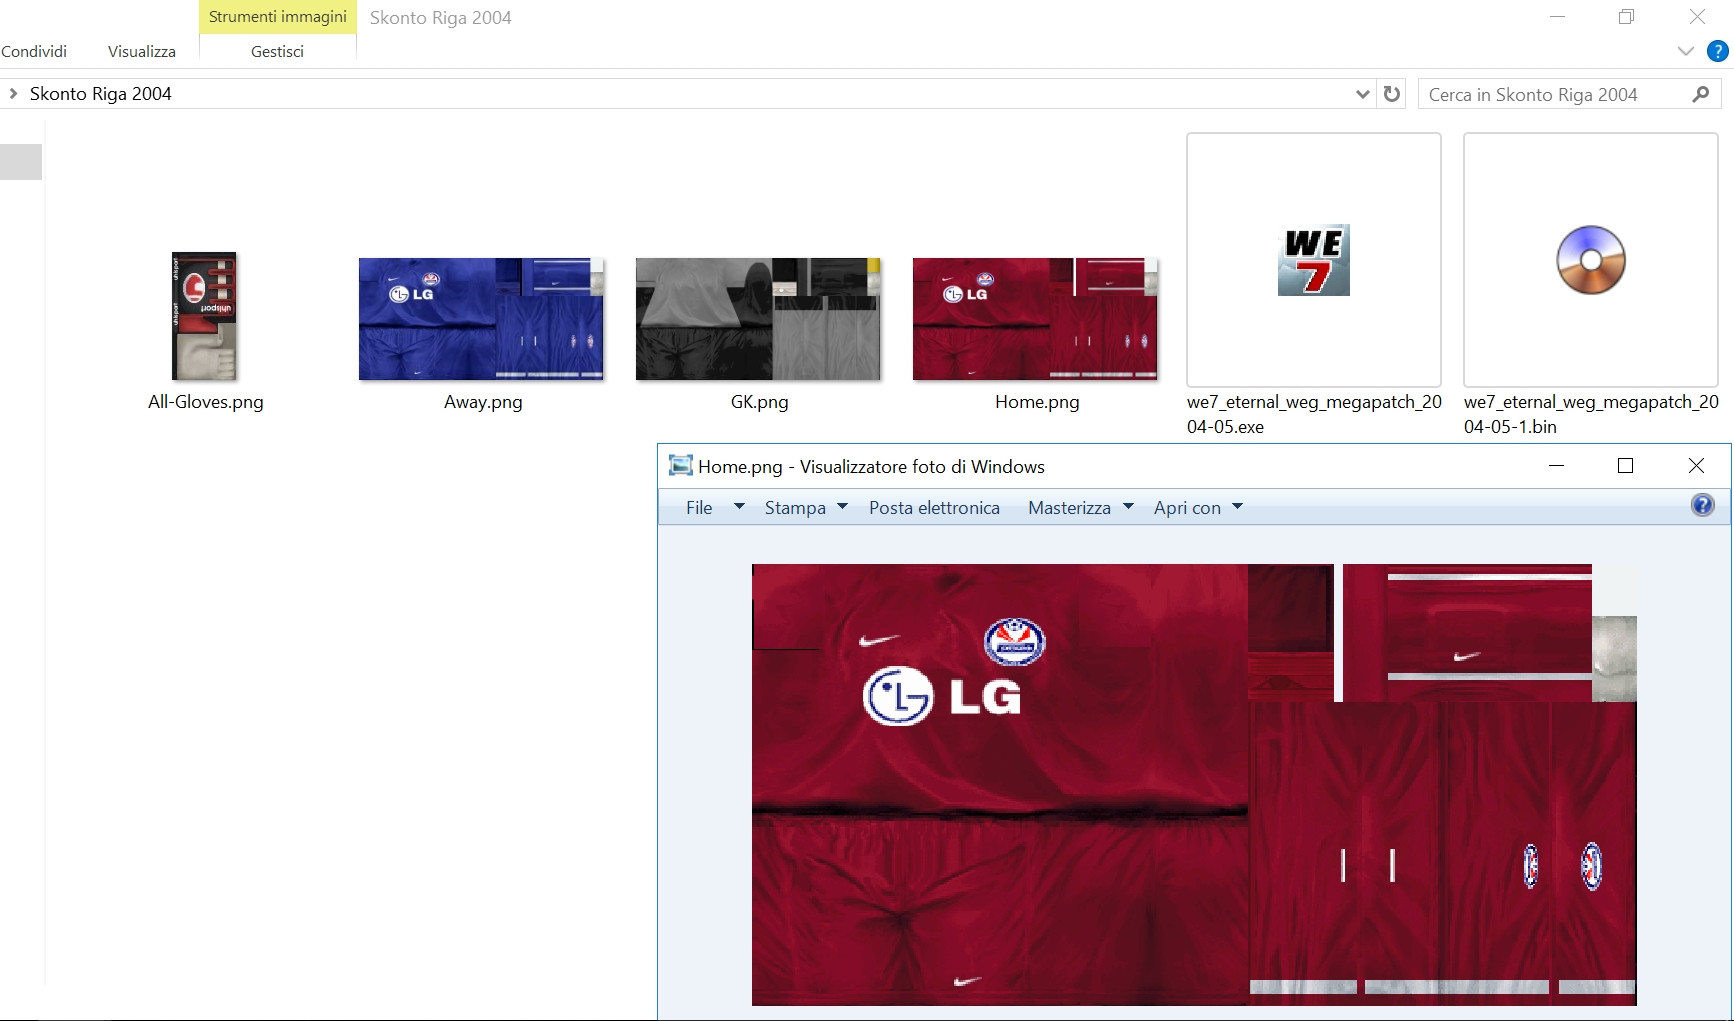Screen dimensions: 1734x1021
Task: Click Skonto Riga 2004 in the address bar
Action: [101, 94]
